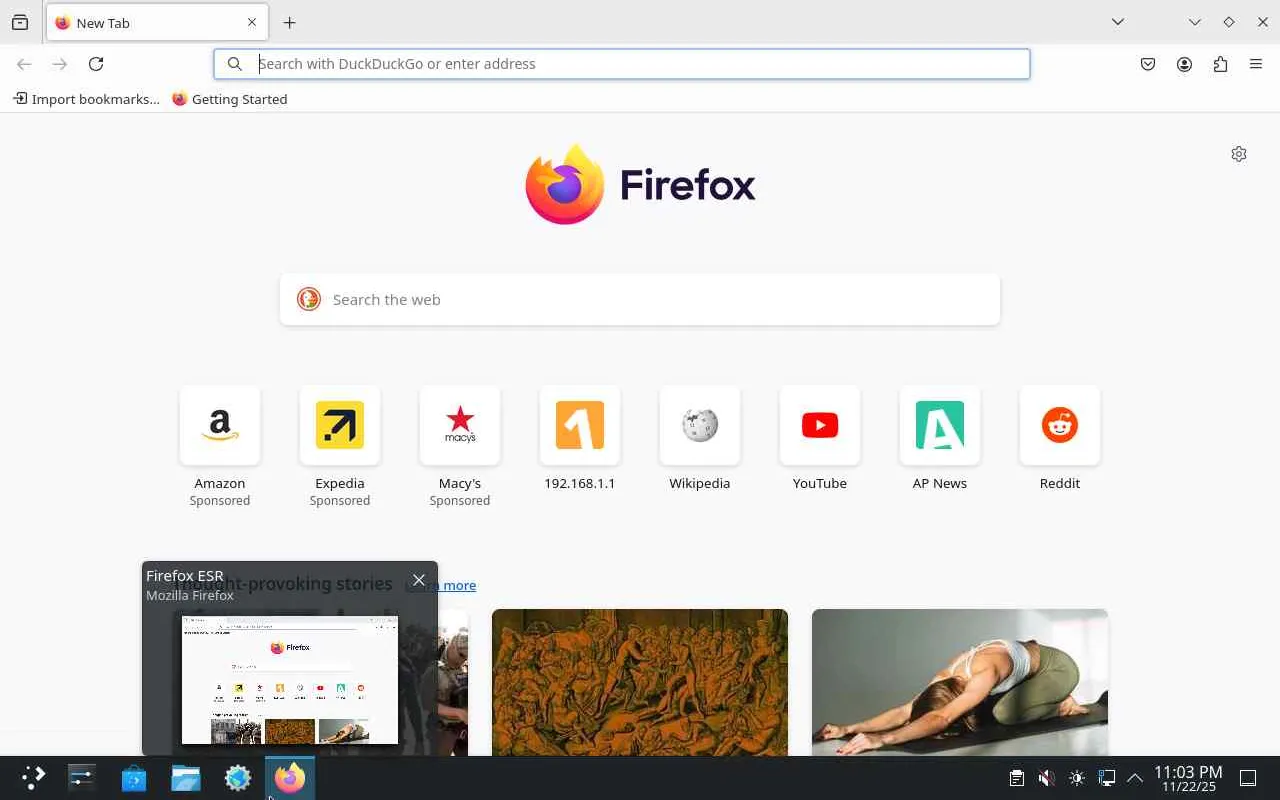
Task: Open the Getting Started bookmark
Action: pos(230,99)
